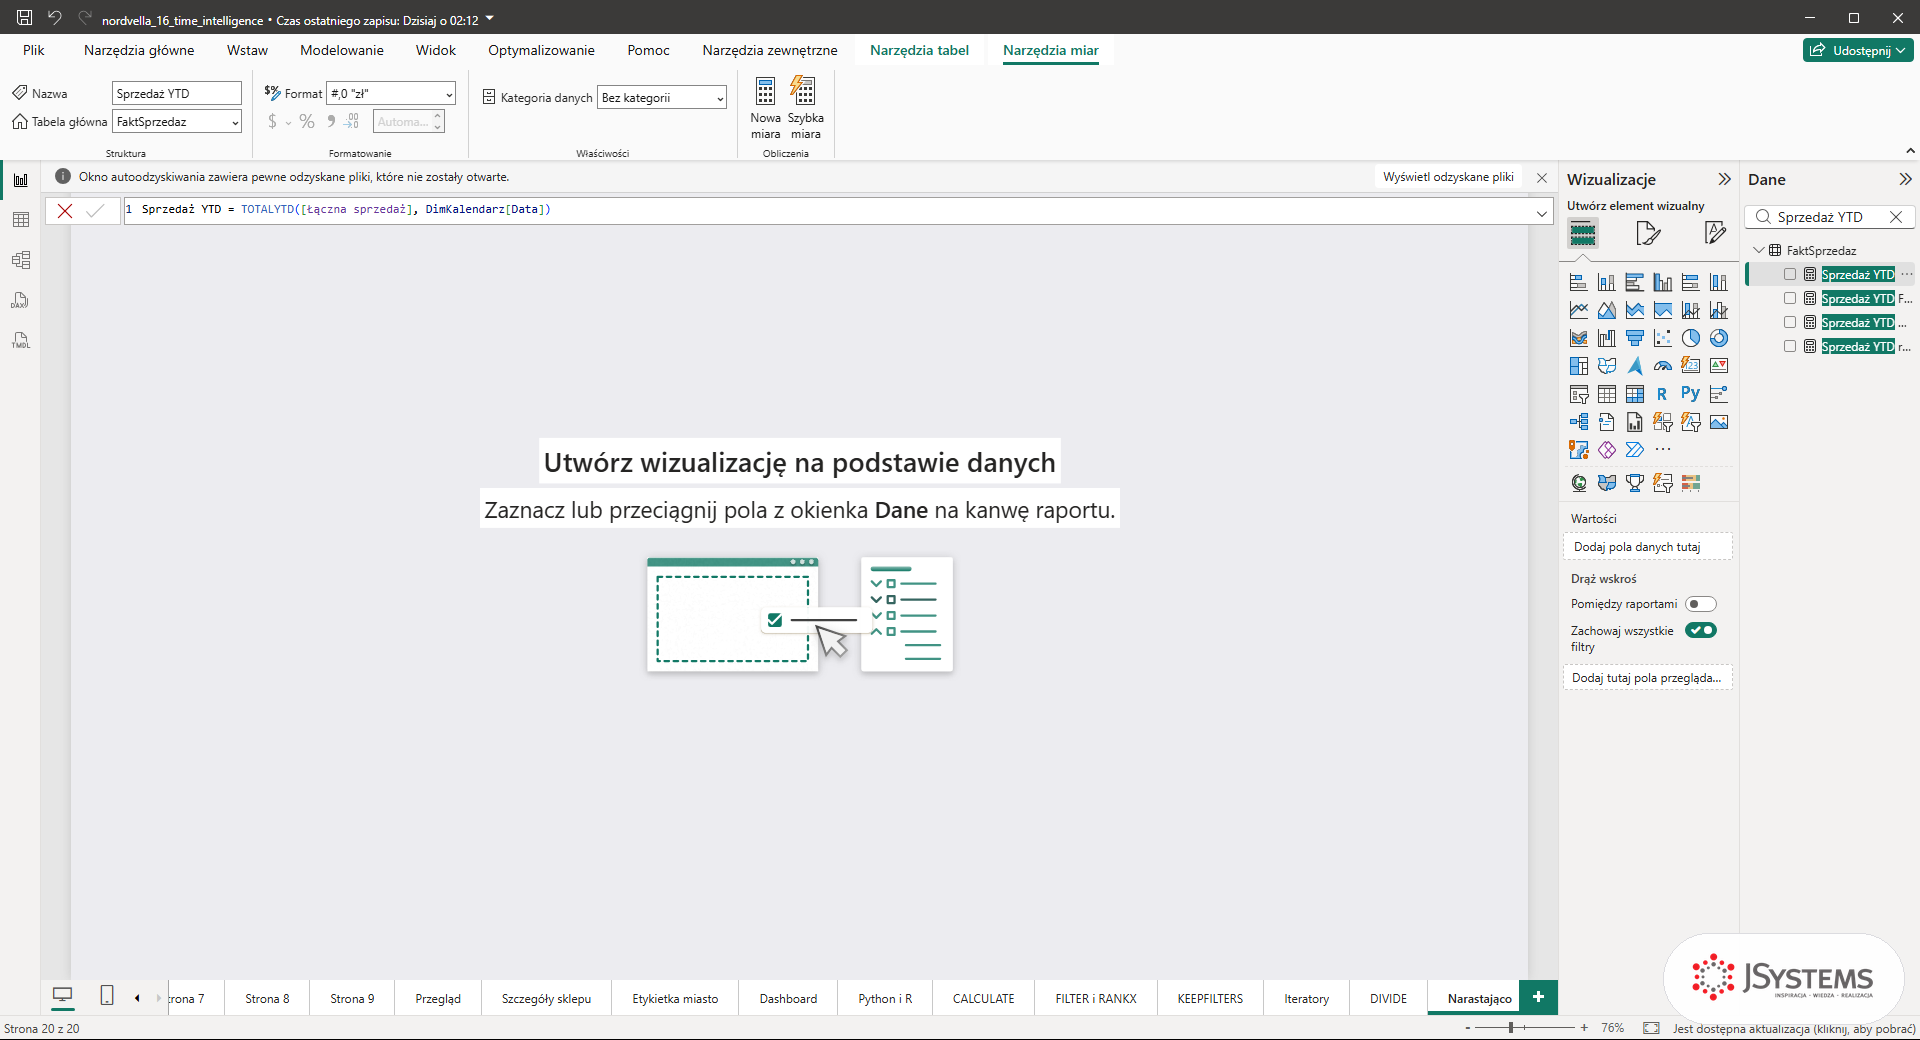The width and height of the screenshot is (1920, 1040).
Task: Open the Modelowanie ribbon tab
Action: tap(342, 50)
